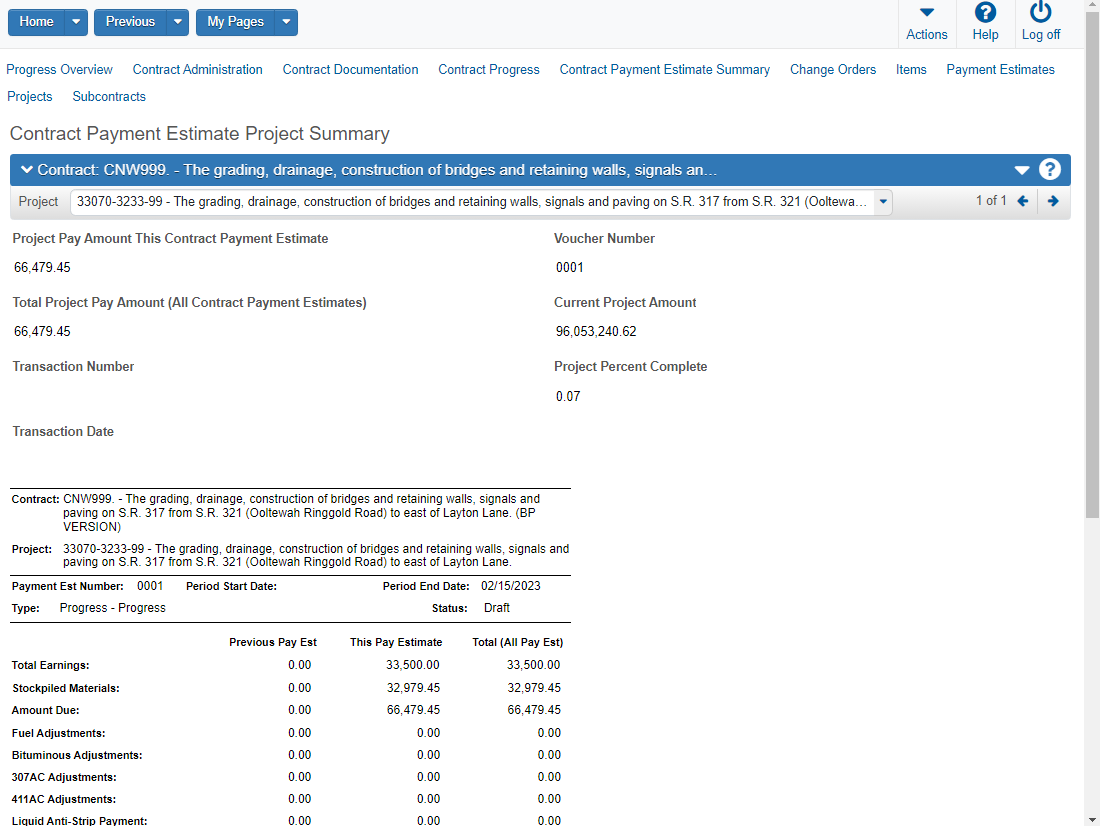Click the 1 of 1 project counter
This screenshot has height=826, width=1100.
(991, 201)
